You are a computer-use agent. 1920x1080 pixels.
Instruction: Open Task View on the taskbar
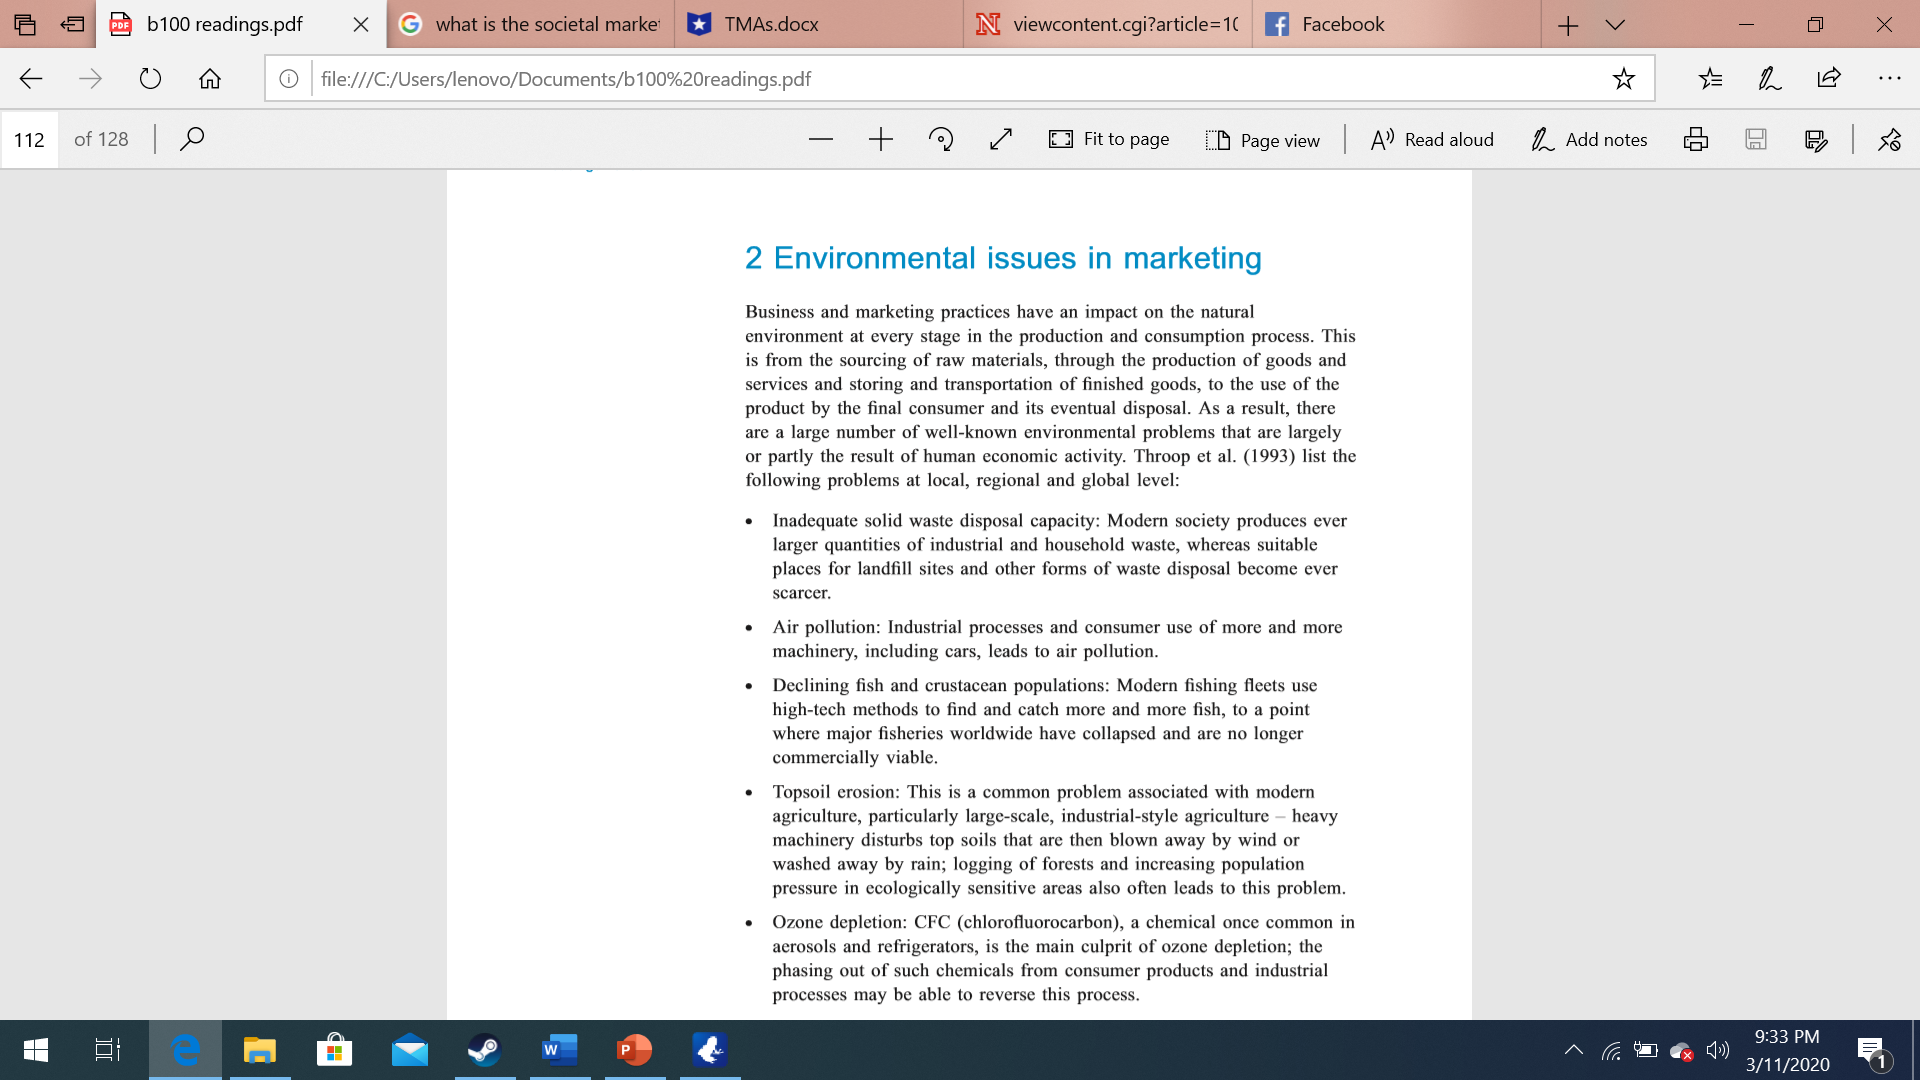click(107, 1050)
